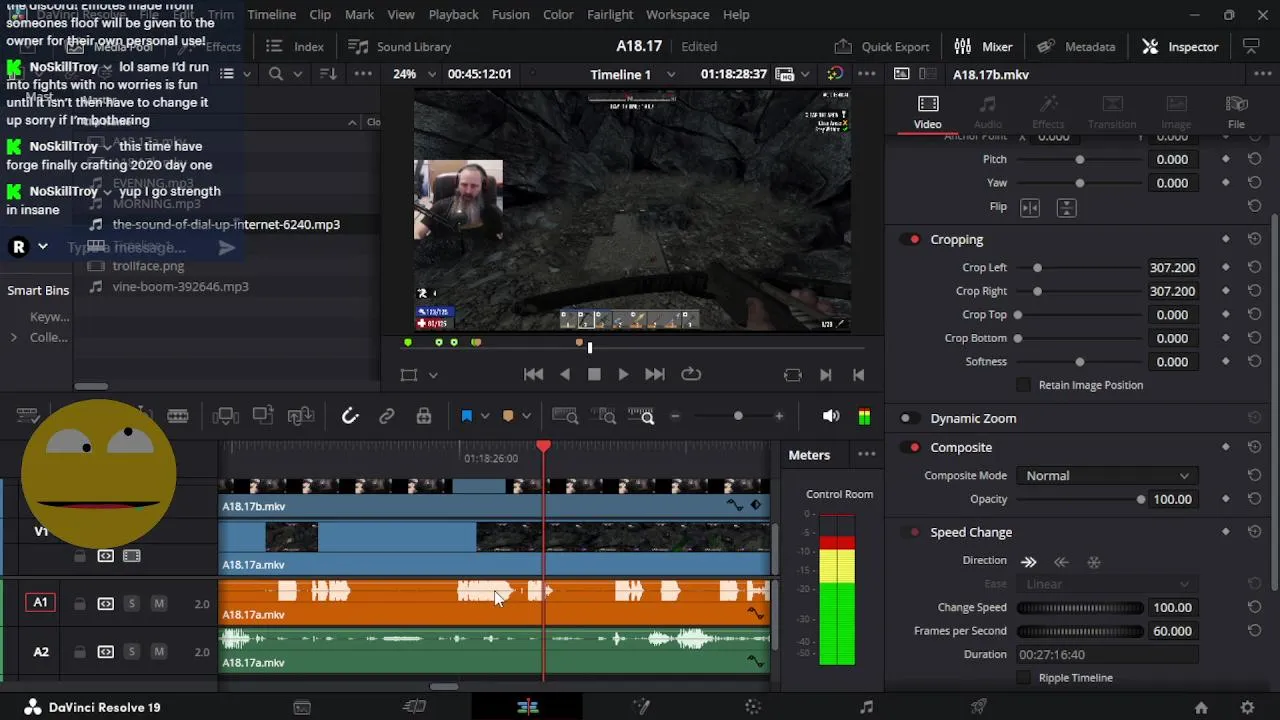Flip the clip horizontally
This screenshot has width=1280, height=720.
(x=1030, y=207)
